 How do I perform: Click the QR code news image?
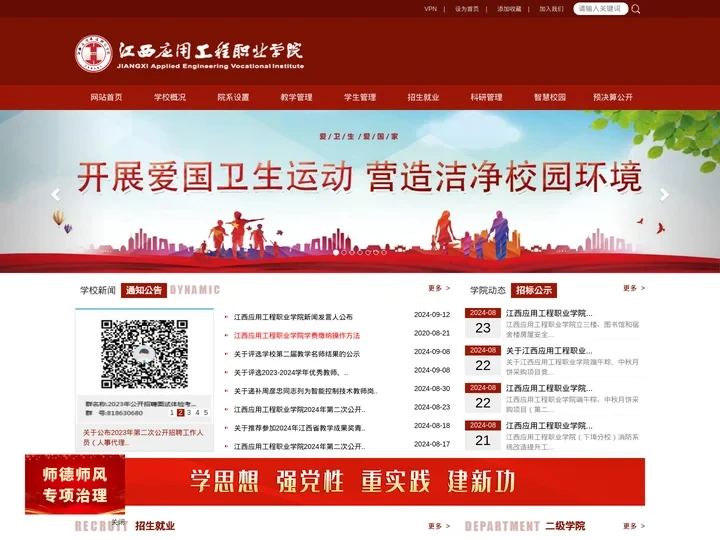point(144,354)
